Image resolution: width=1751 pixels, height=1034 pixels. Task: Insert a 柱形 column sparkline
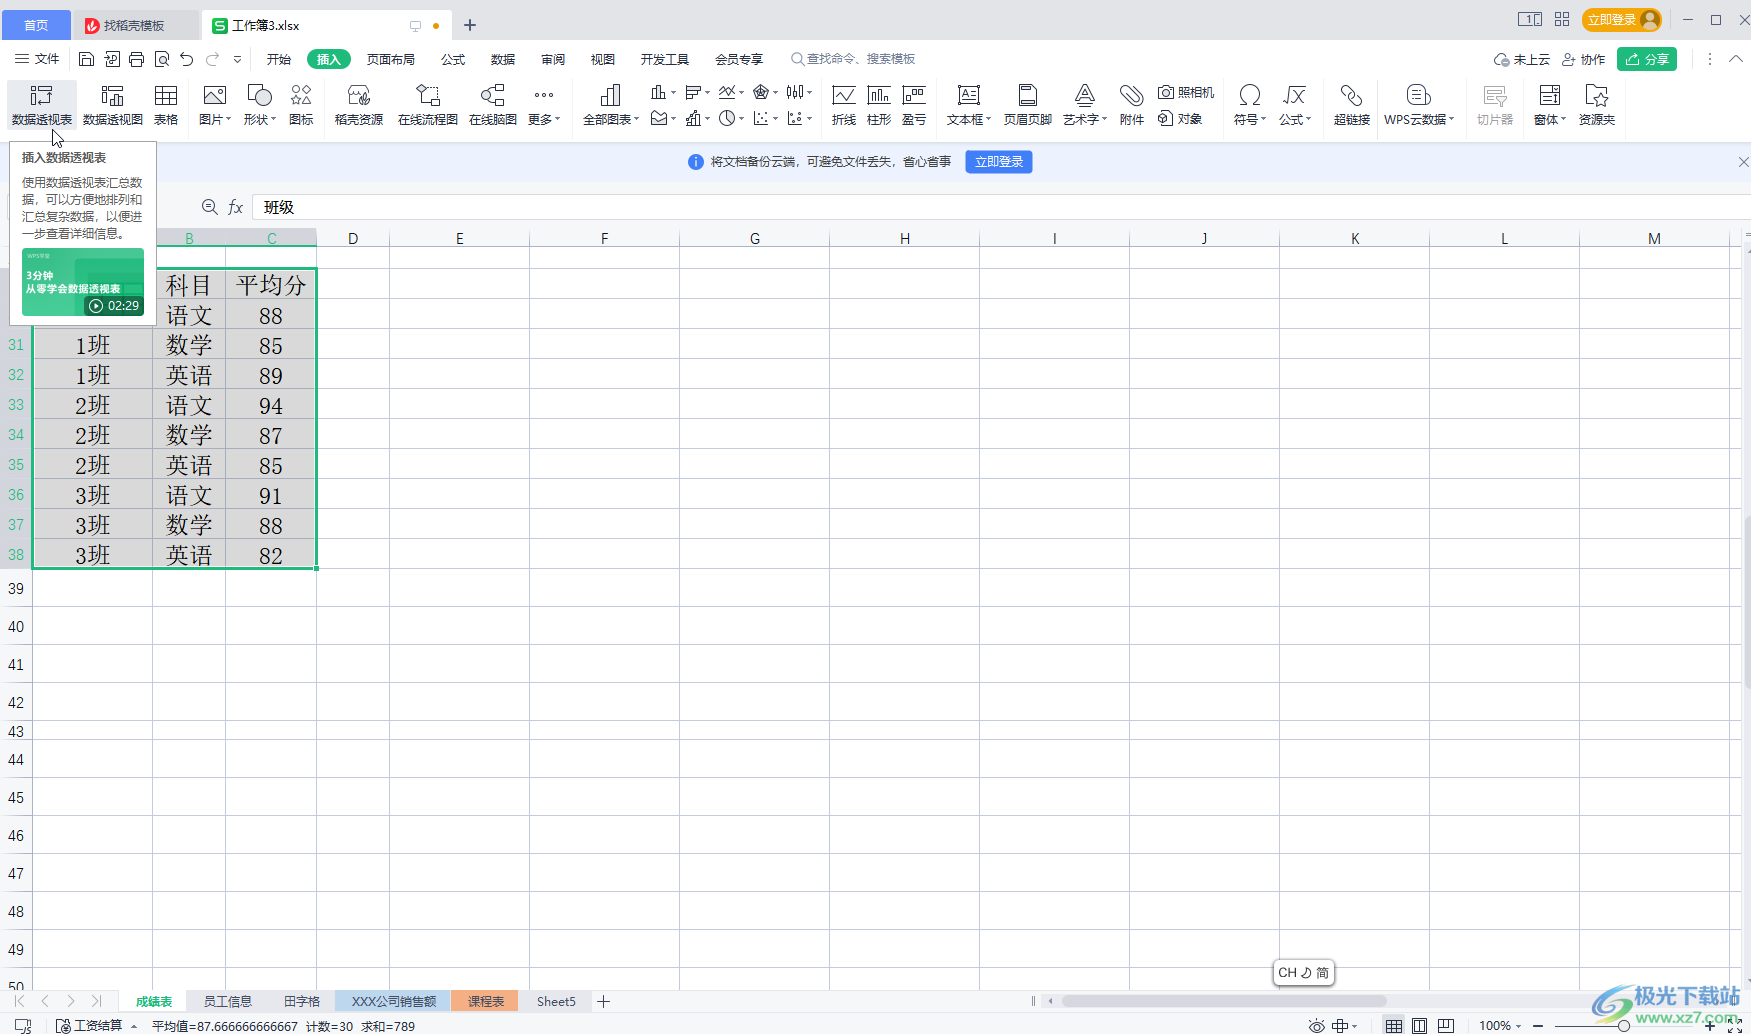pos(879,105)
